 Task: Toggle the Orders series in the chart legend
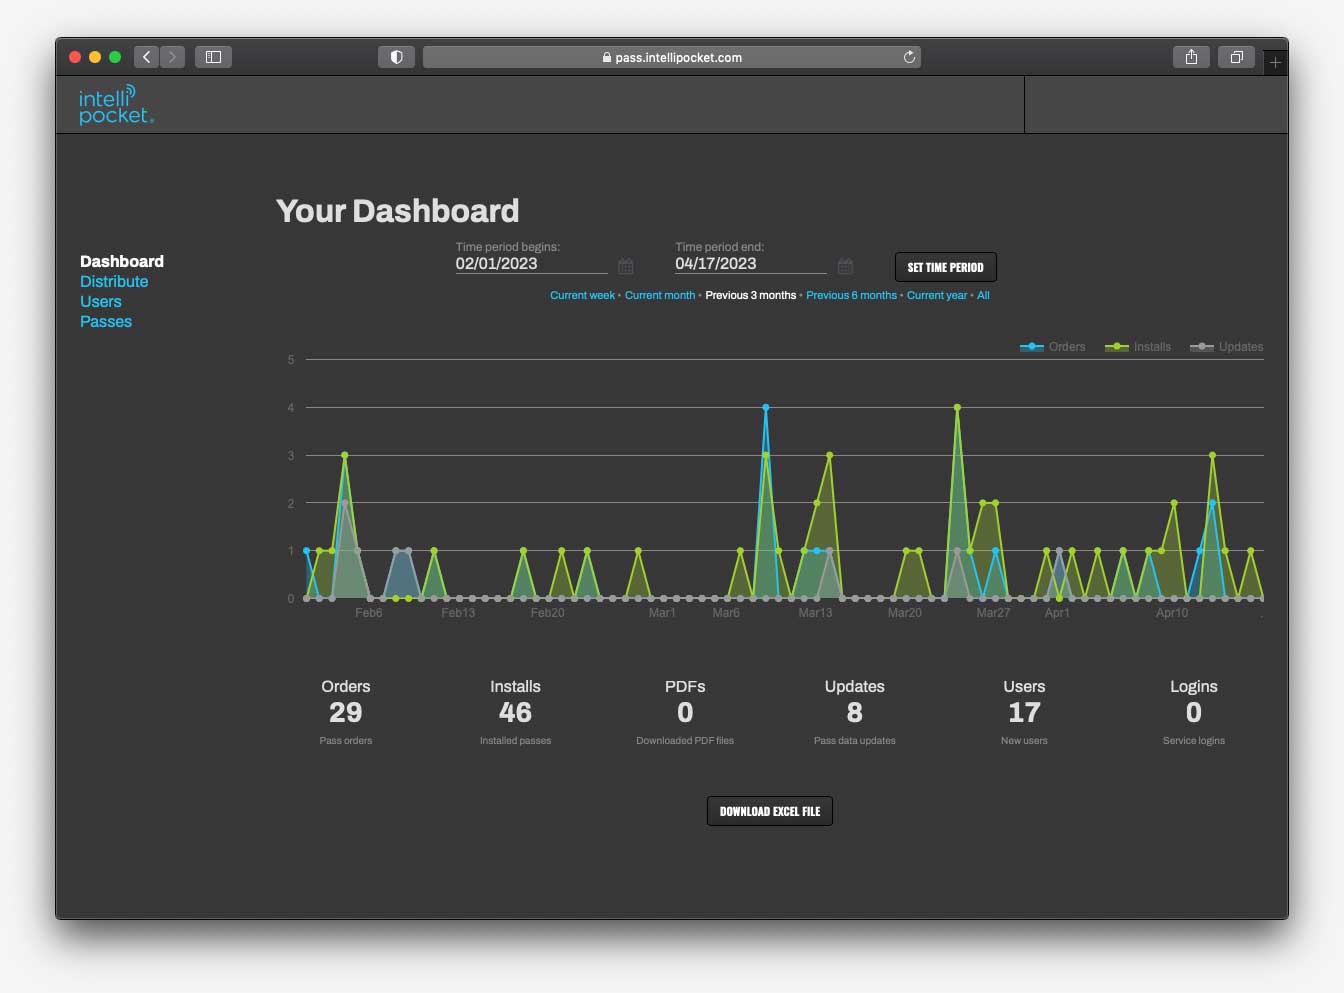coord(1053,347)
